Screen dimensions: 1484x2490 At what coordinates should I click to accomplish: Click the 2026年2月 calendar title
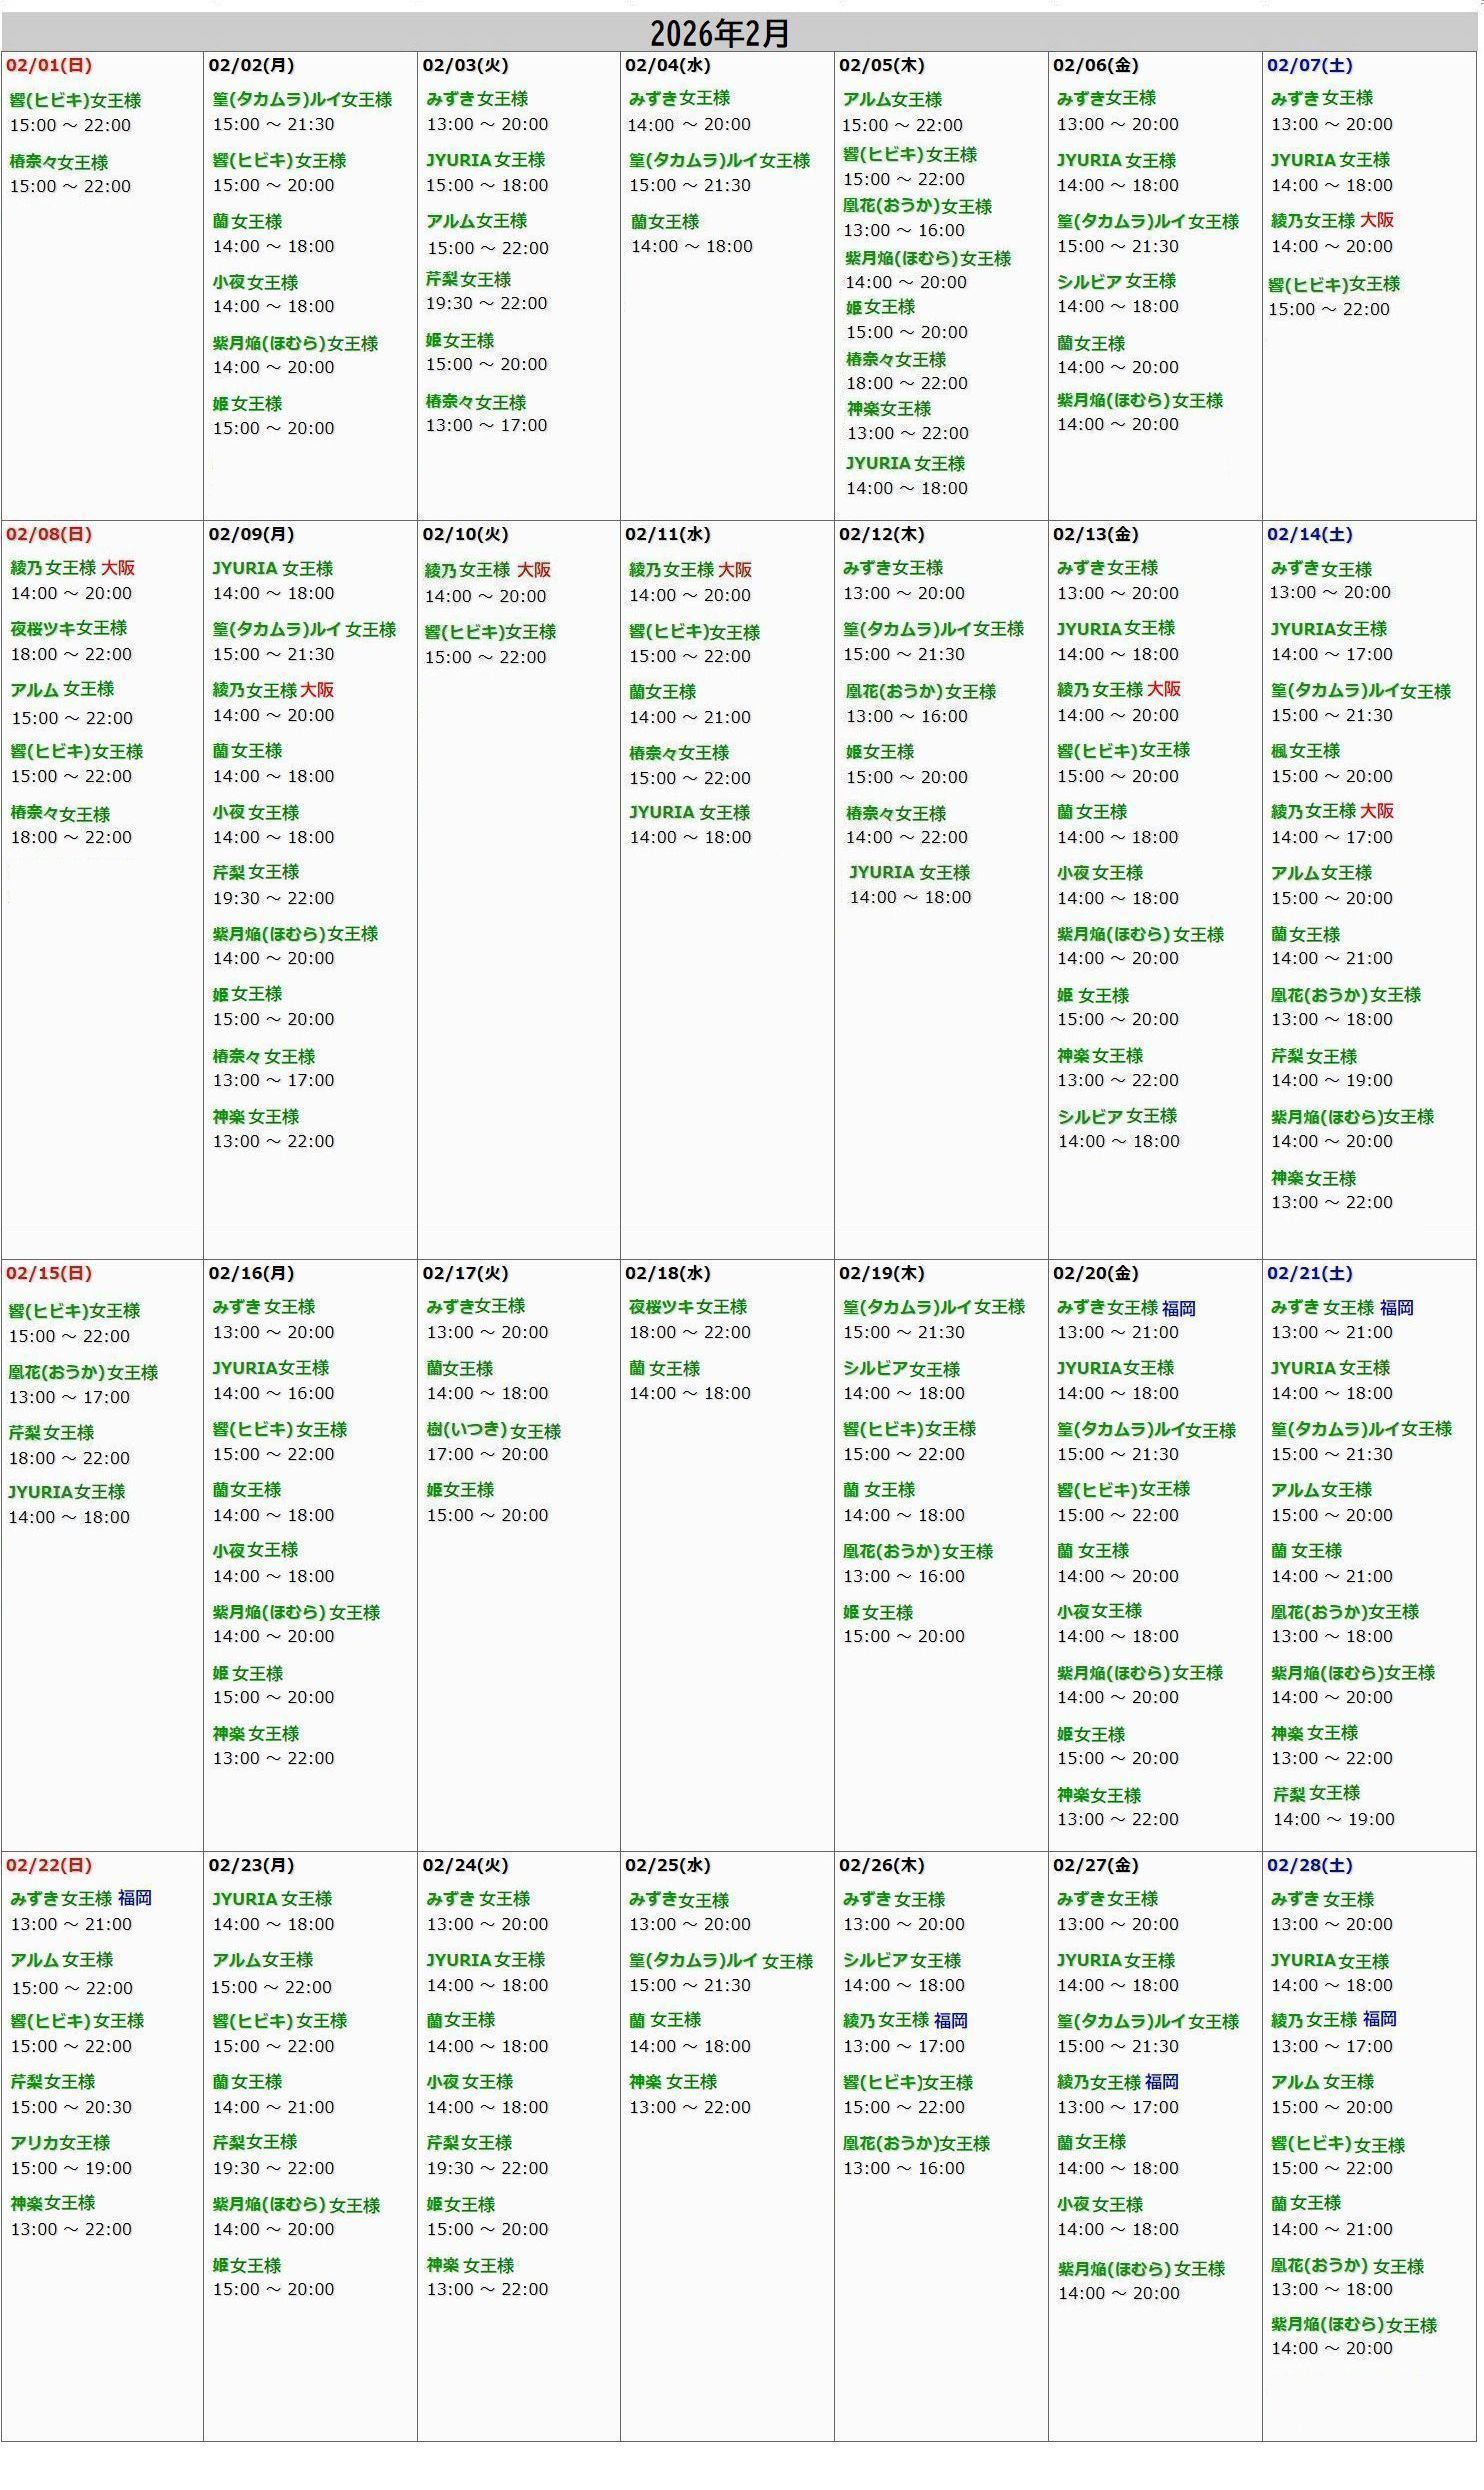click(720, 33)
